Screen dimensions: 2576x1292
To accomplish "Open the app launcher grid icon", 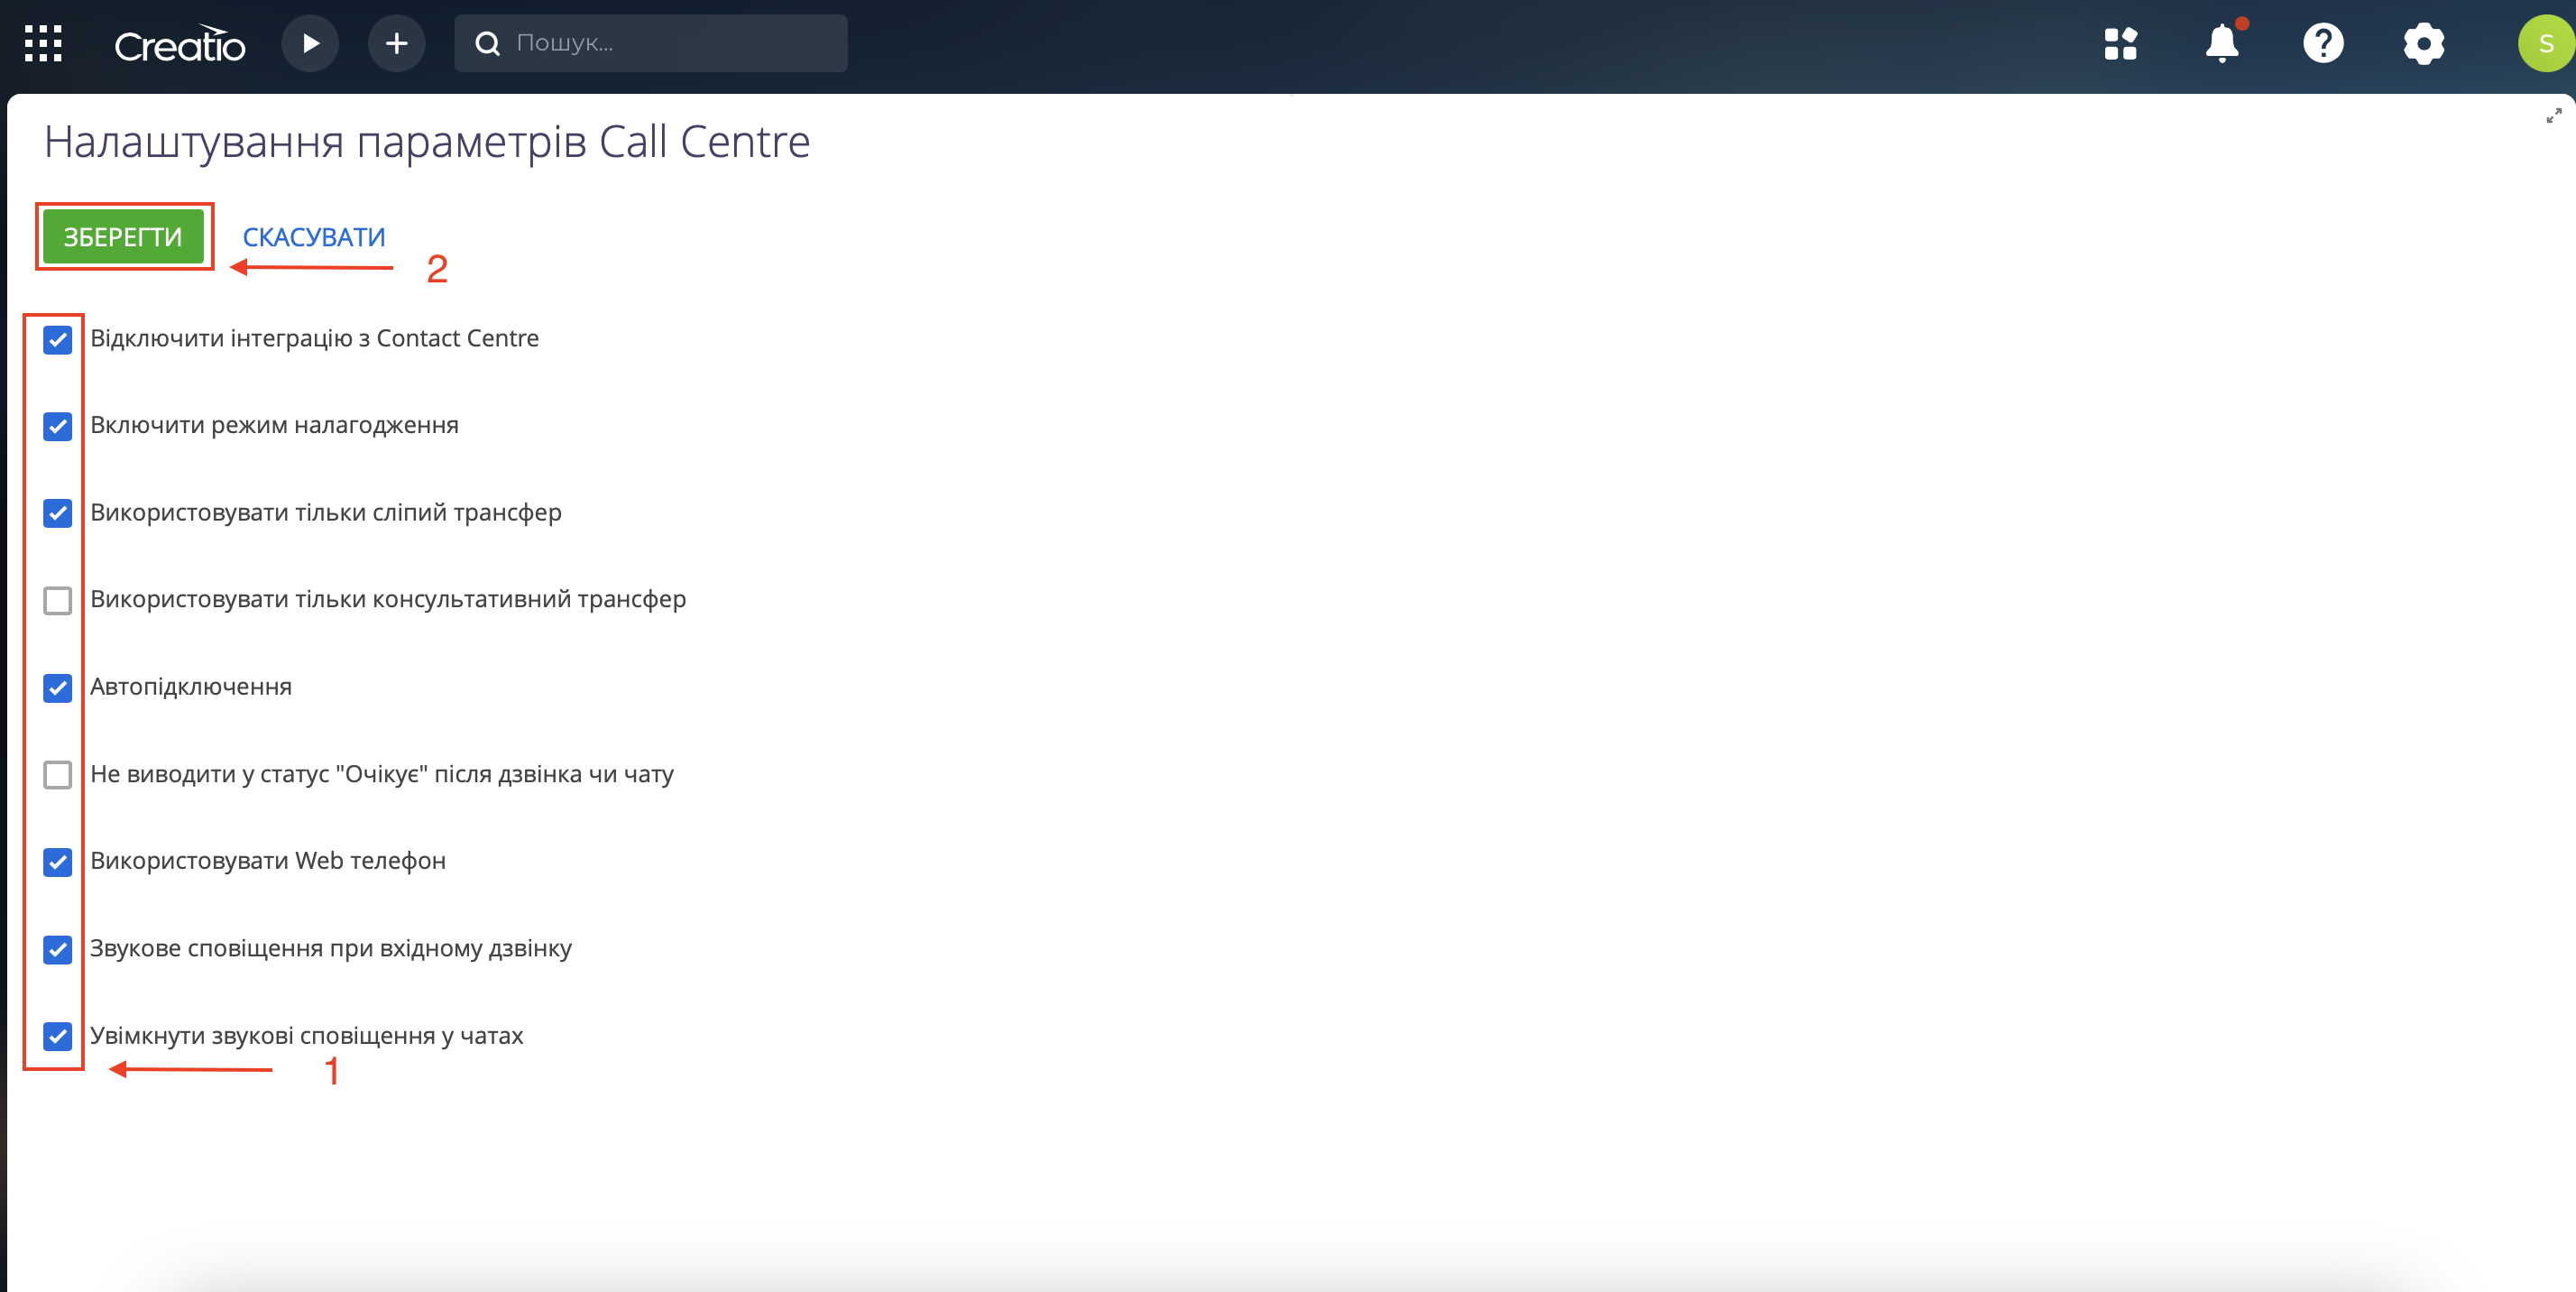I will tap(43, 44).
